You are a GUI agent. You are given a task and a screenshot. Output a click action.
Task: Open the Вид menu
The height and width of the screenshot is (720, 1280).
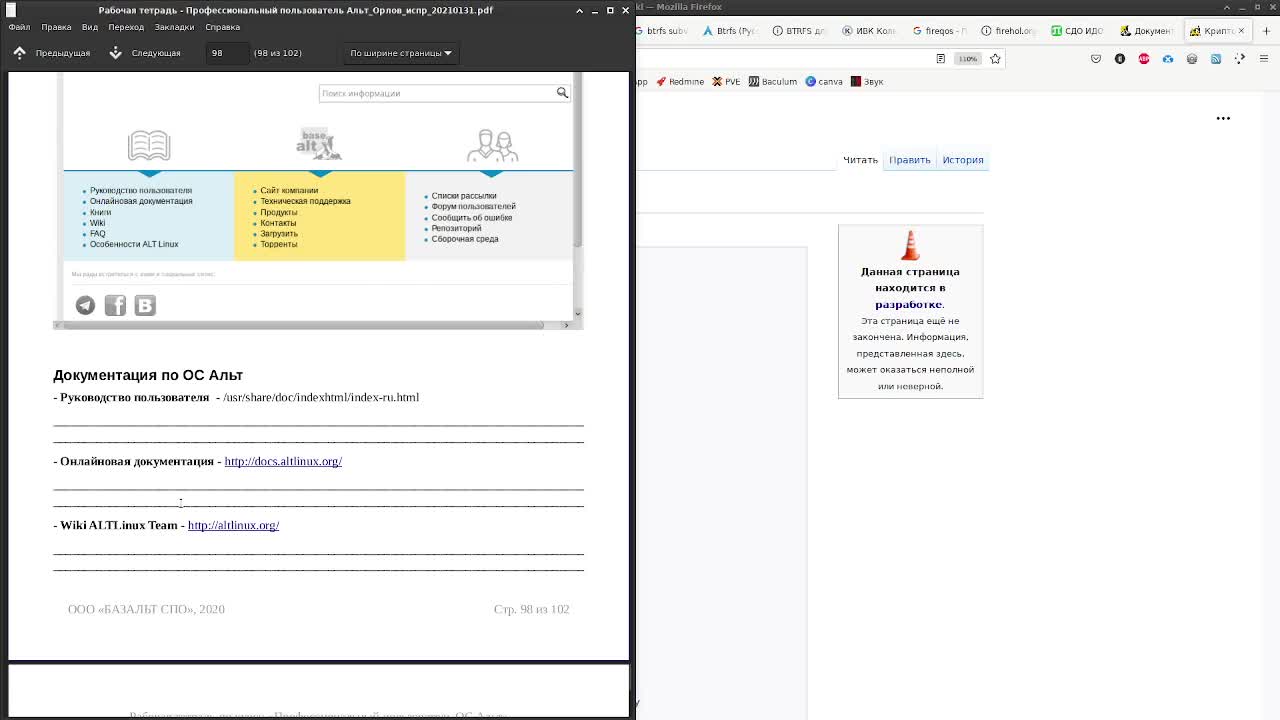point(90,27)
